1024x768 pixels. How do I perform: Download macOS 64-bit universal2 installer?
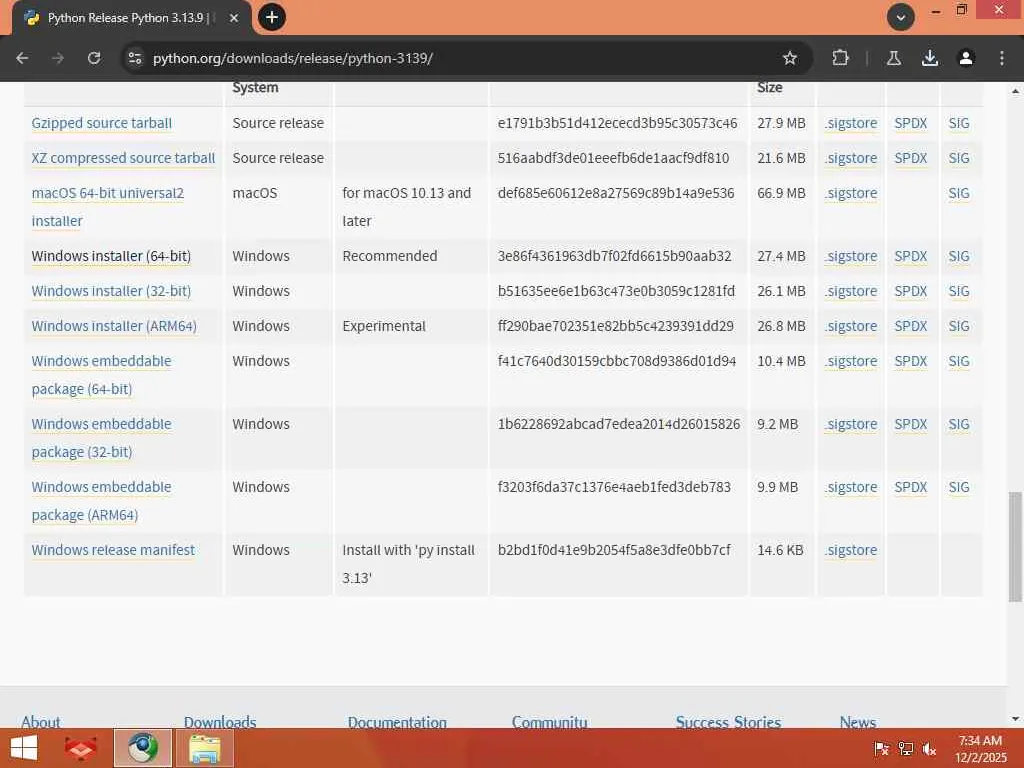point(108,207)
